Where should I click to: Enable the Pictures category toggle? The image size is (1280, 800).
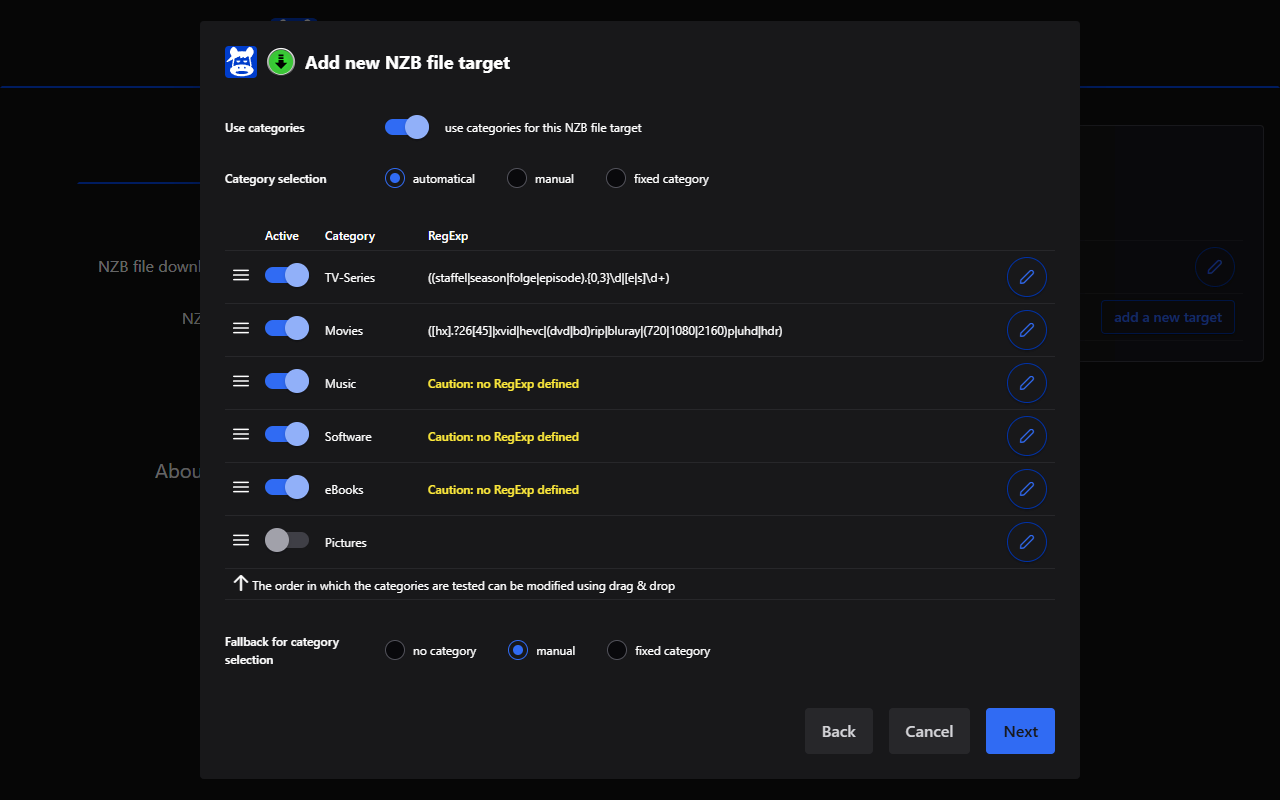(x=286, y=539)
